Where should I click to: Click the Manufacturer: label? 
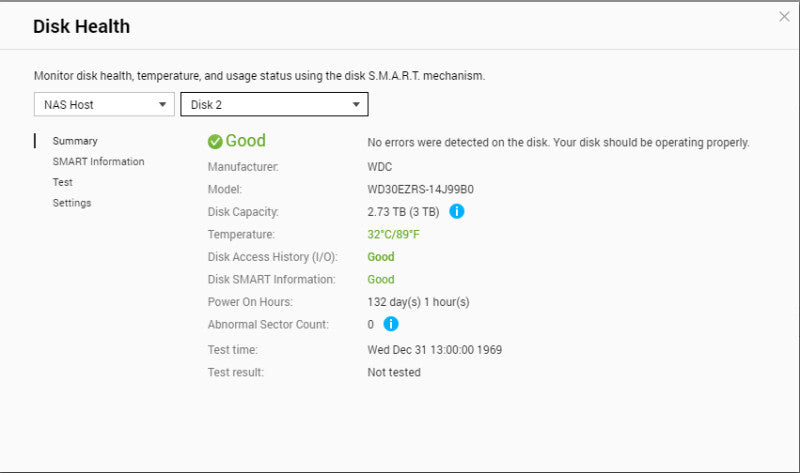point(243,167)
